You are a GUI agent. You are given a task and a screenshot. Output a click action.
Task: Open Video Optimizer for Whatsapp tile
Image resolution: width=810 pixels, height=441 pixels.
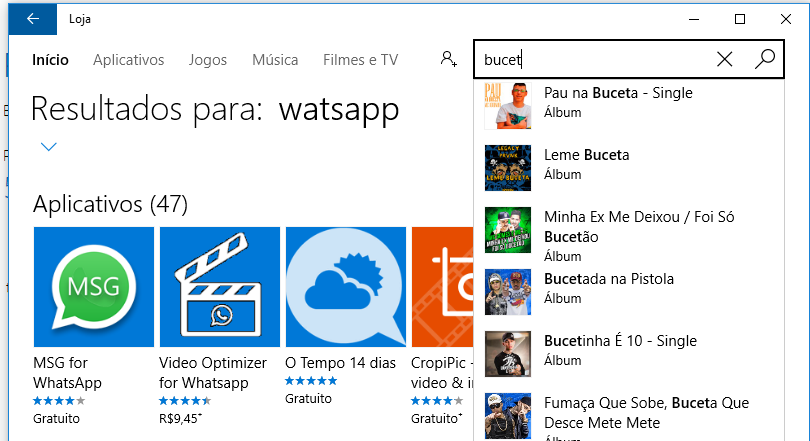[x=219, y=287]
